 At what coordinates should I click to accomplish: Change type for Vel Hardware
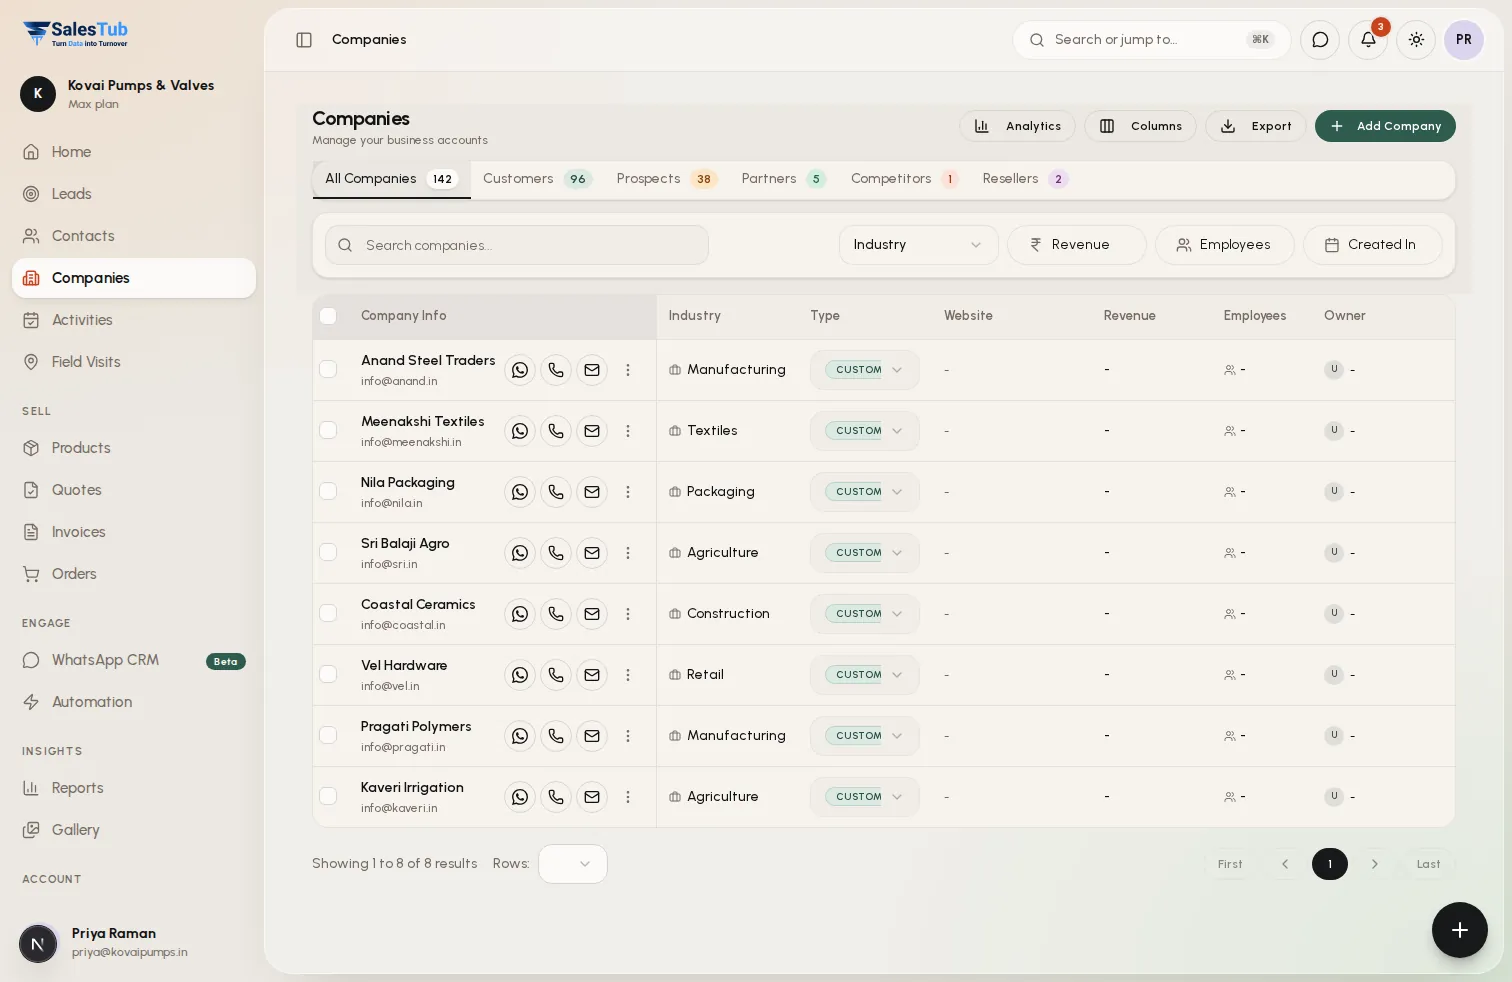[x=865, y=675]
